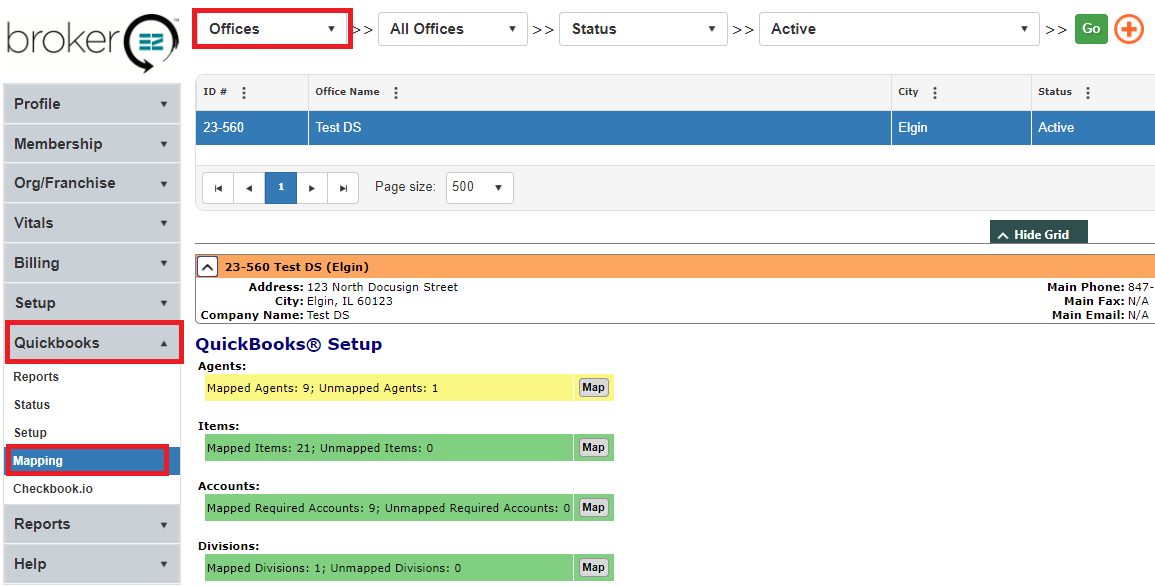Open Office Name column options menu
This screenshot has height=586, width=1155.
point(396,93)
